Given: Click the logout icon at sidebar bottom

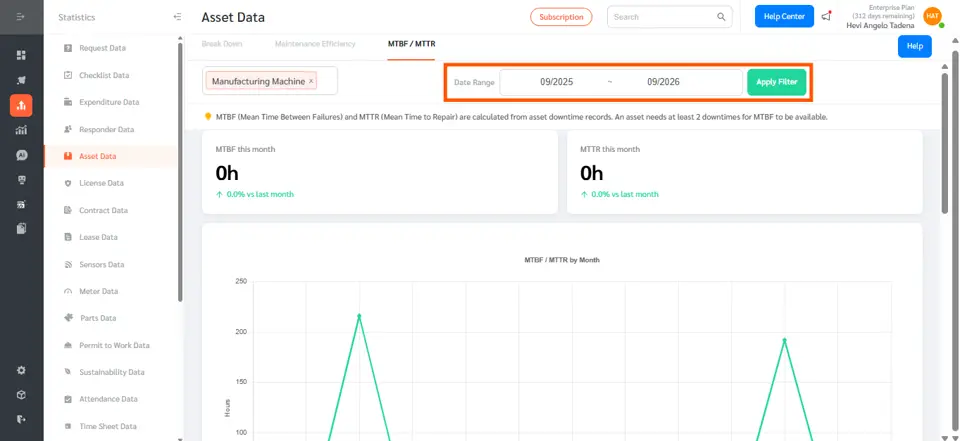Looking at the screenshot, I should [21, 420].
